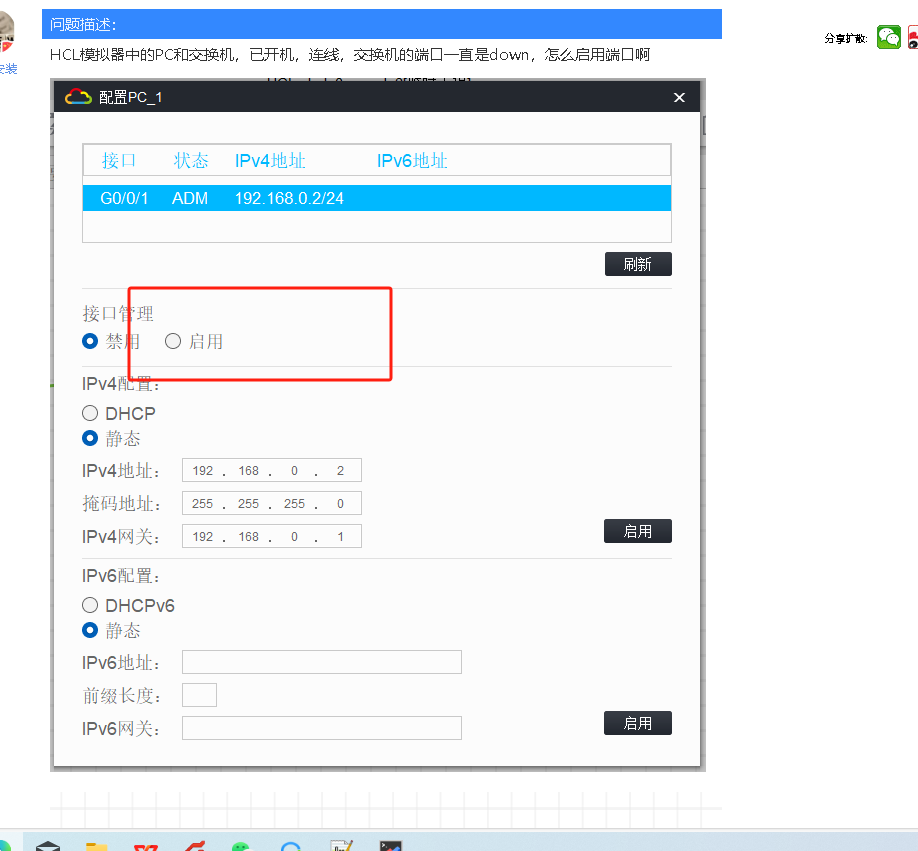Focus the IPv6网关 input field
This screenshot has width=918, height=851.
pos(322,728)
